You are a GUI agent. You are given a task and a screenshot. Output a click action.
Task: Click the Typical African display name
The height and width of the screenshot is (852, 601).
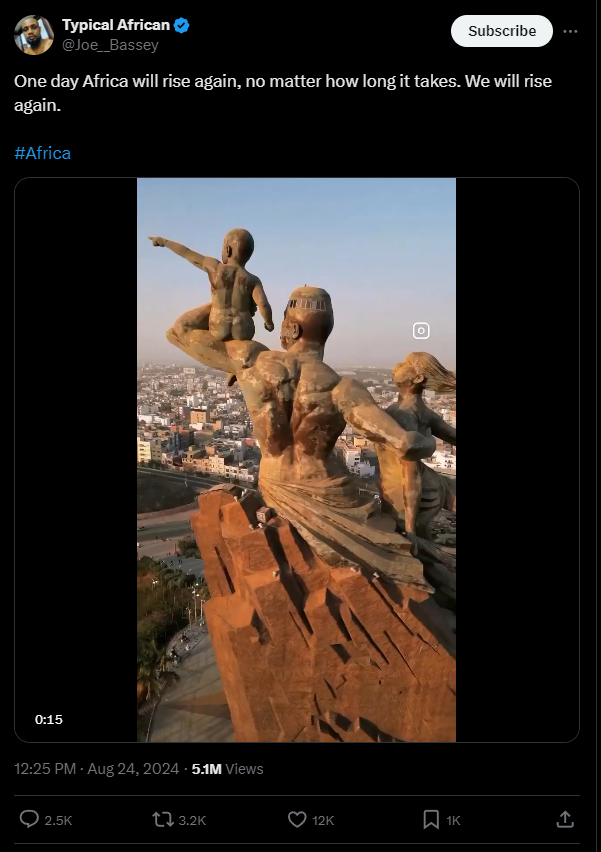coord(116,25)
